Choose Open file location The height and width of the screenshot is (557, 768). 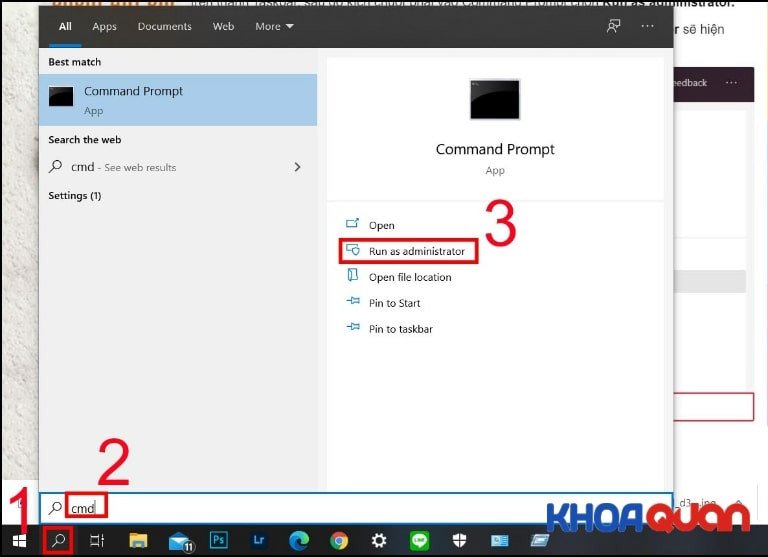coord(410,277)
